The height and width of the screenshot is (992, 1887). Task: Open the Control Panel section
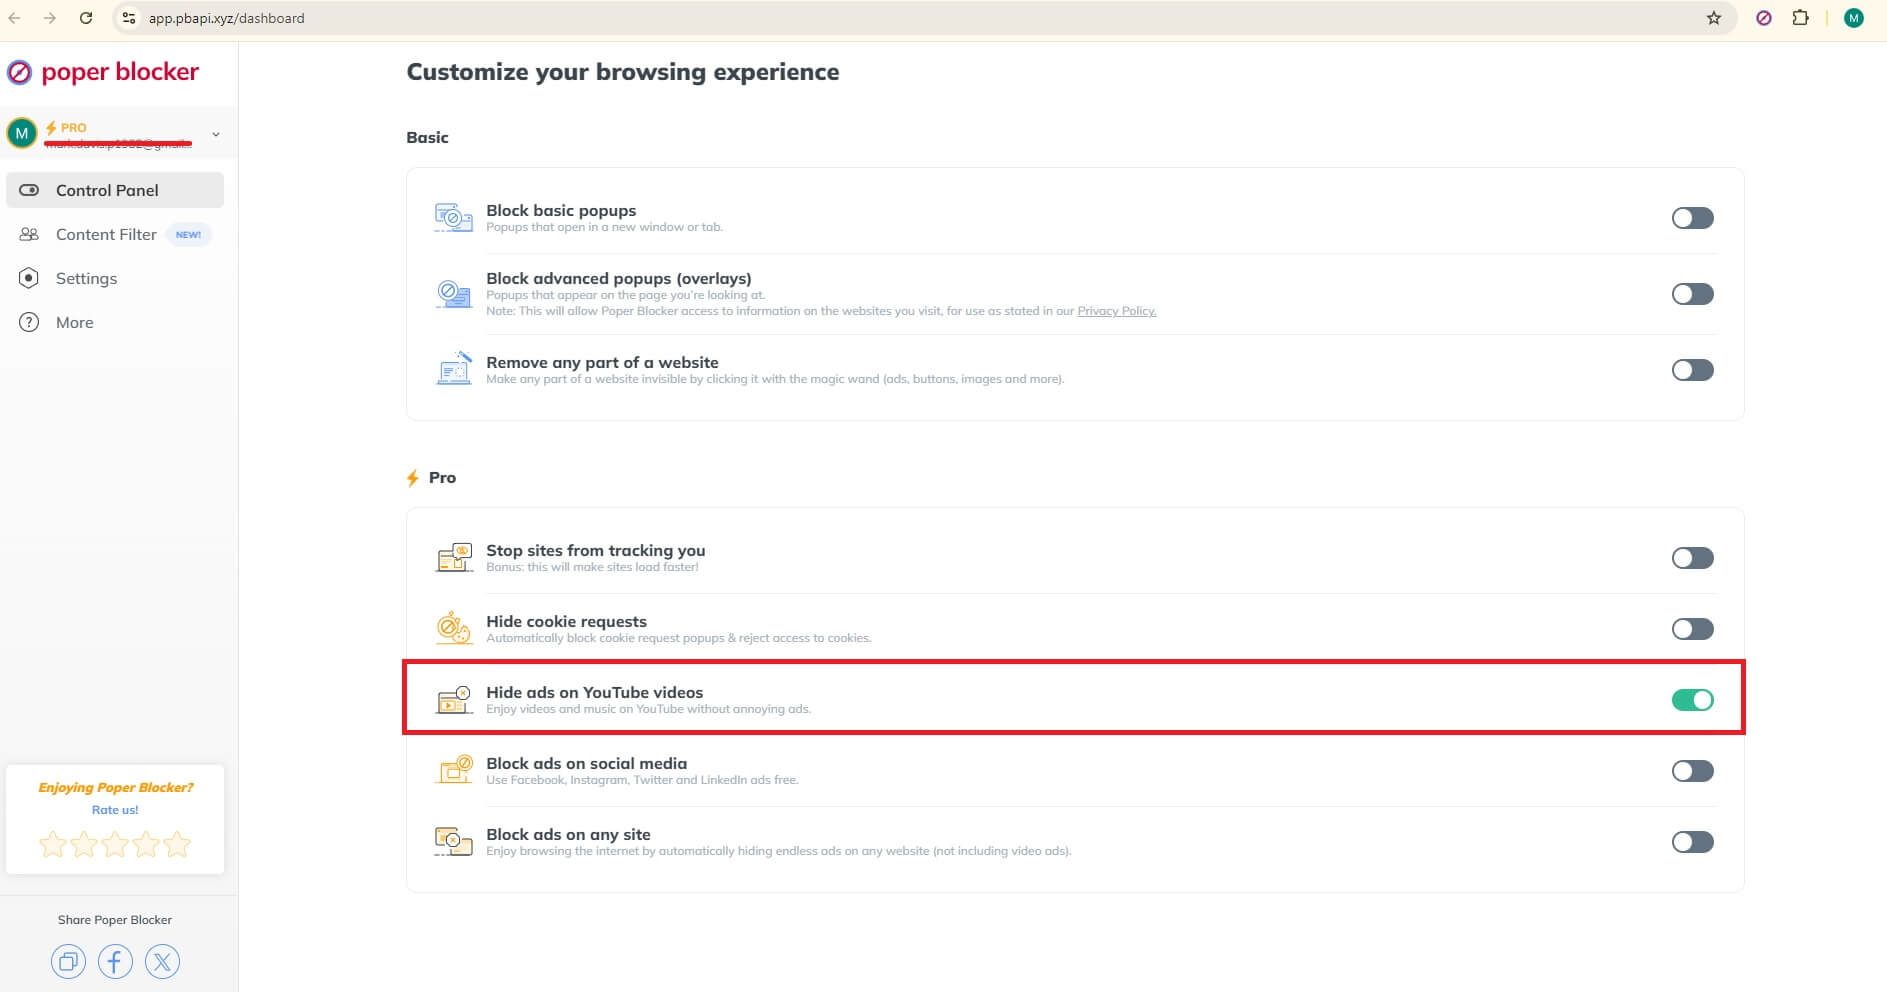pos(106,190)
